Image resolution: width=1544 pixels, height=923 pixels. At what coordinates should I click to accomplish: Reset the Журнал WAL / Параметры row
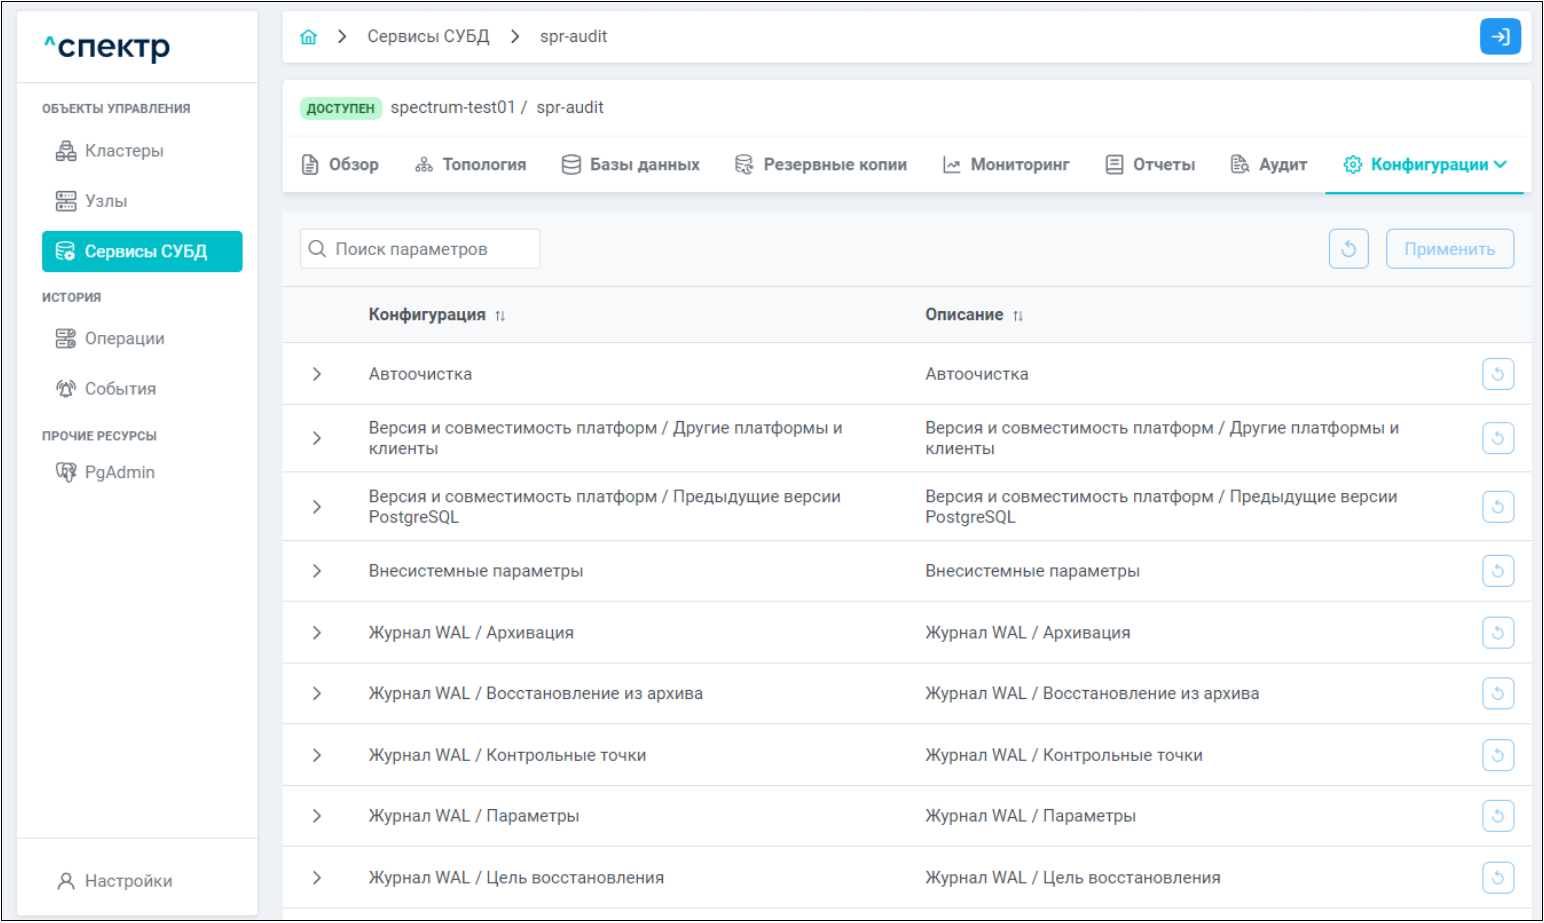(x=1497, y=816)
